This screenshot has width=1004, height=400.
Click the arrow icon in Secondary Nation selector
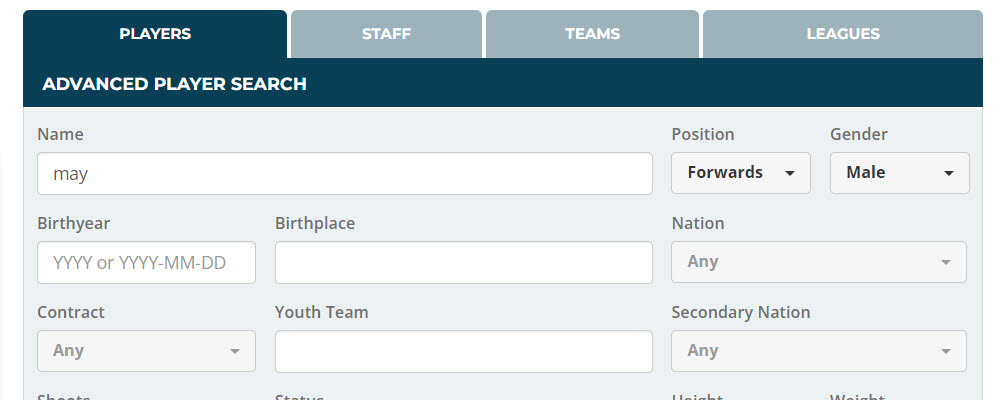(x=945, y=352)
